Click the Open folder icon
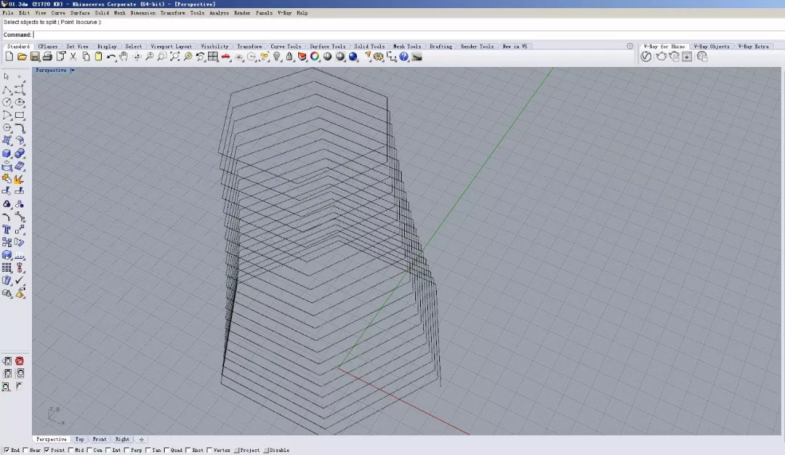Image resolution: width=785 pixels, height=455 pixels. pos(22,57)
